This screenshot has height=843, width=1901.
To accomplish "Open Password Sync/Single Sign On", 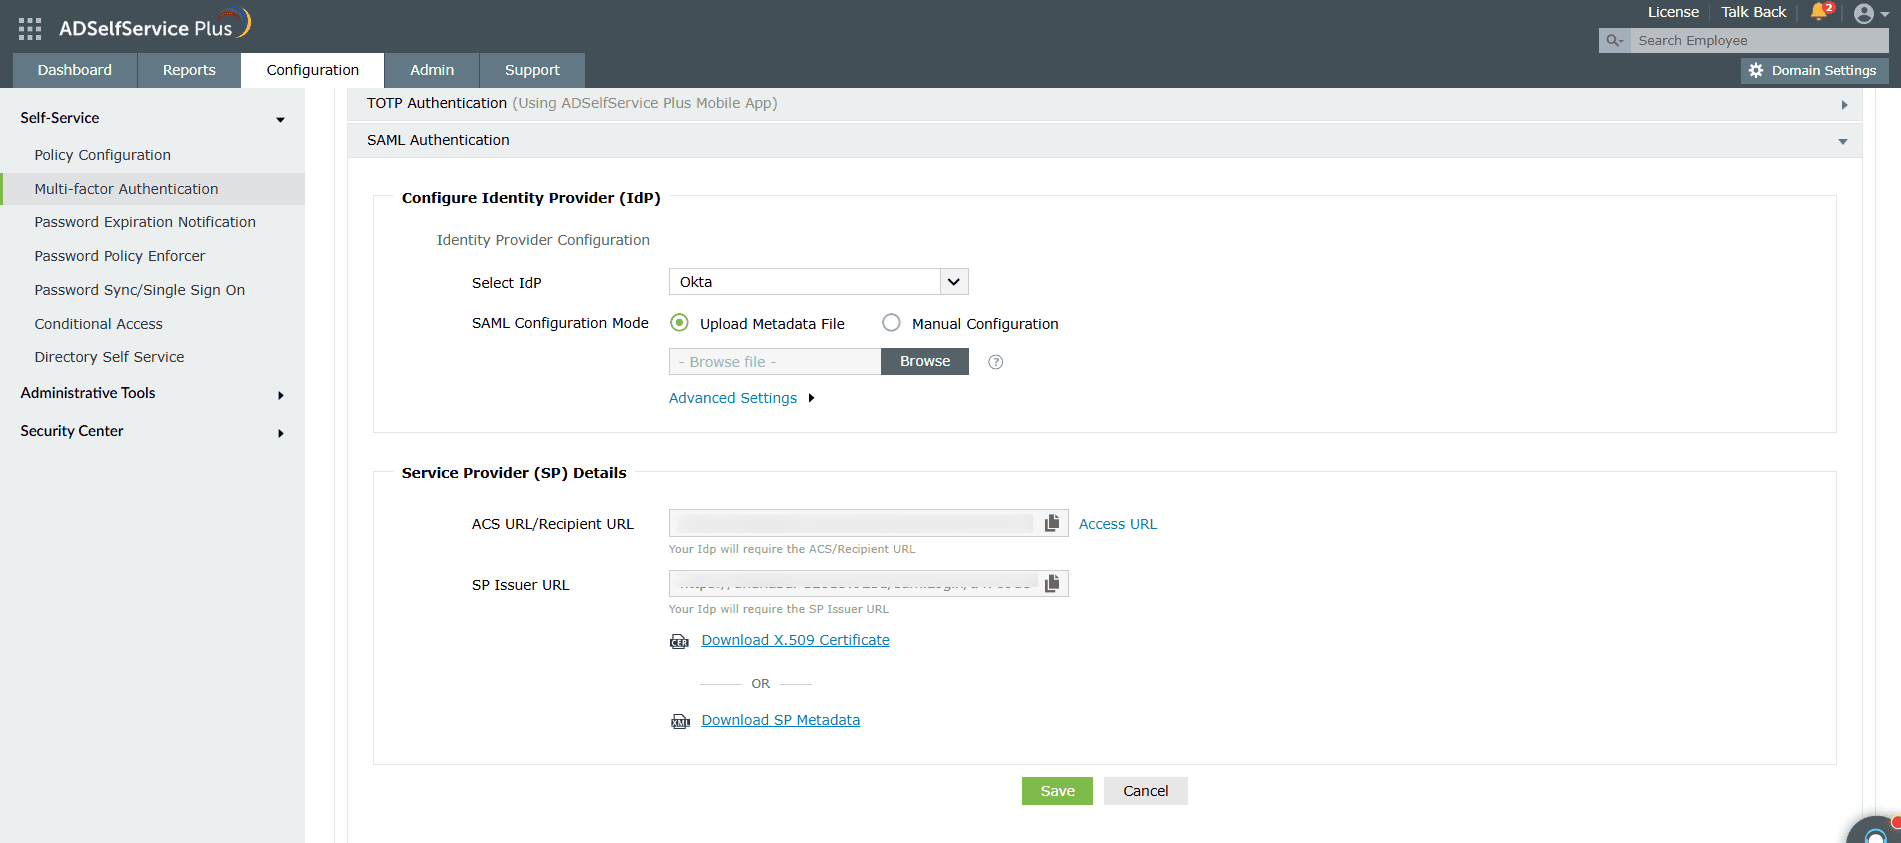I will 140,290.
